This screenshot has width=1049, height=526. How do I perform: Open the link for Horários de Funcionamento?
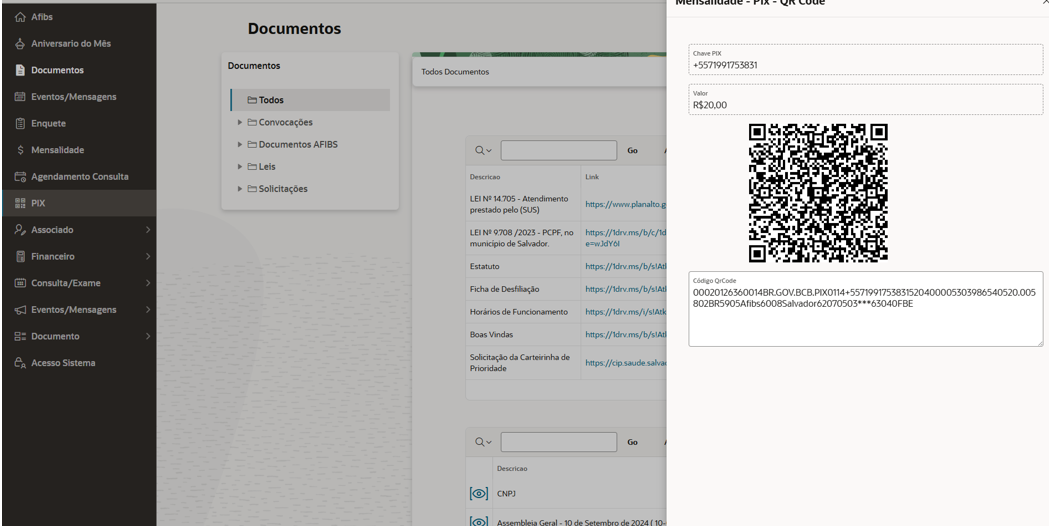[x=626, y=312]
